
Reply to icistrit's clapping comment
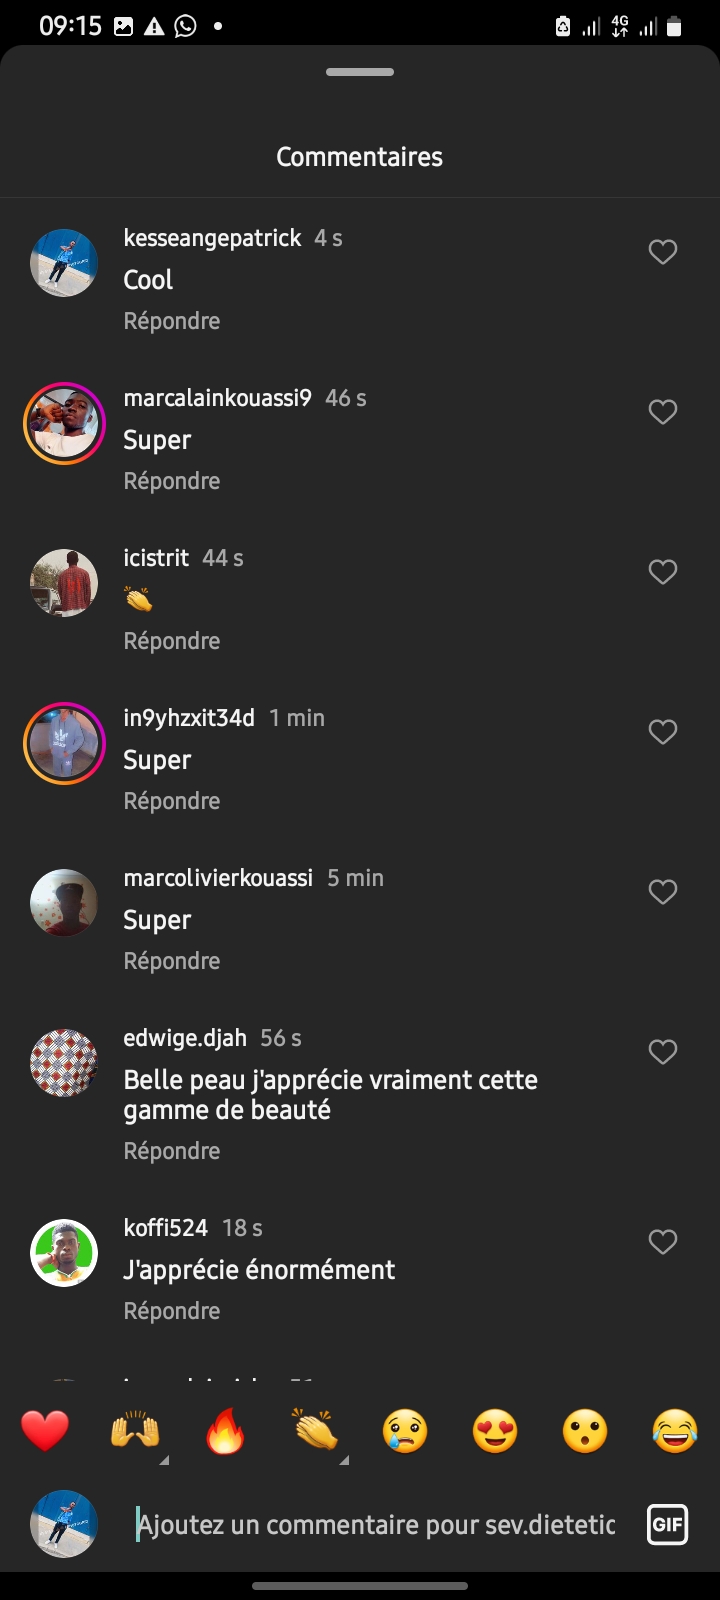pos(172,641)
